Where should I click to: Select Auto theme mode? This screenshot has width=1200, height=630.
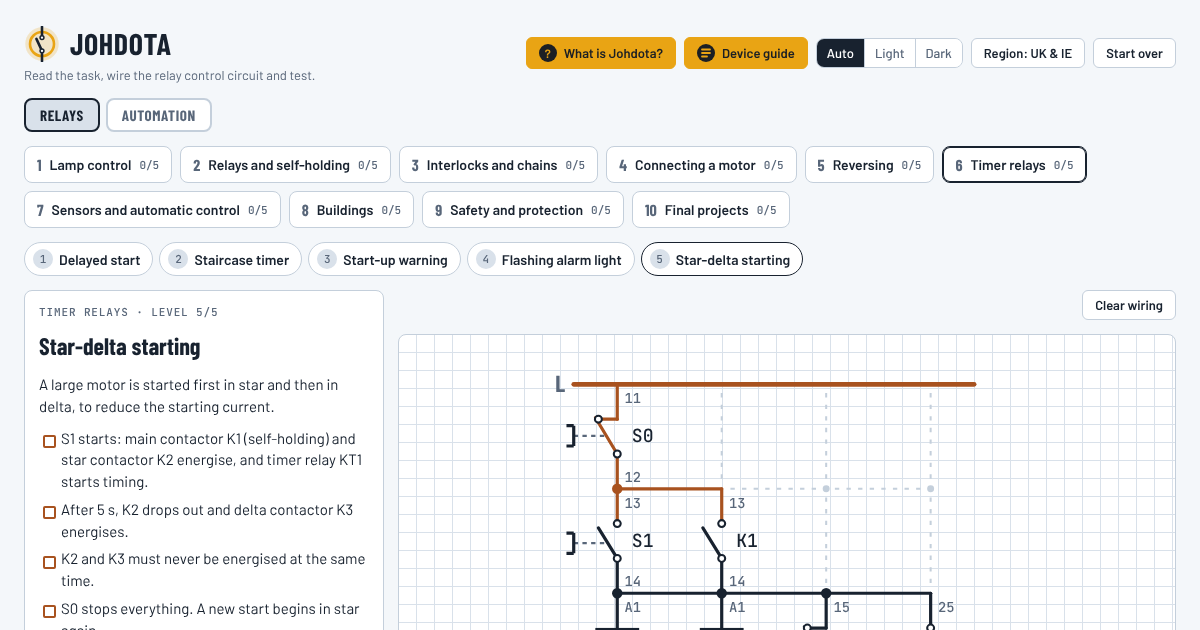[x=840, y=53]
